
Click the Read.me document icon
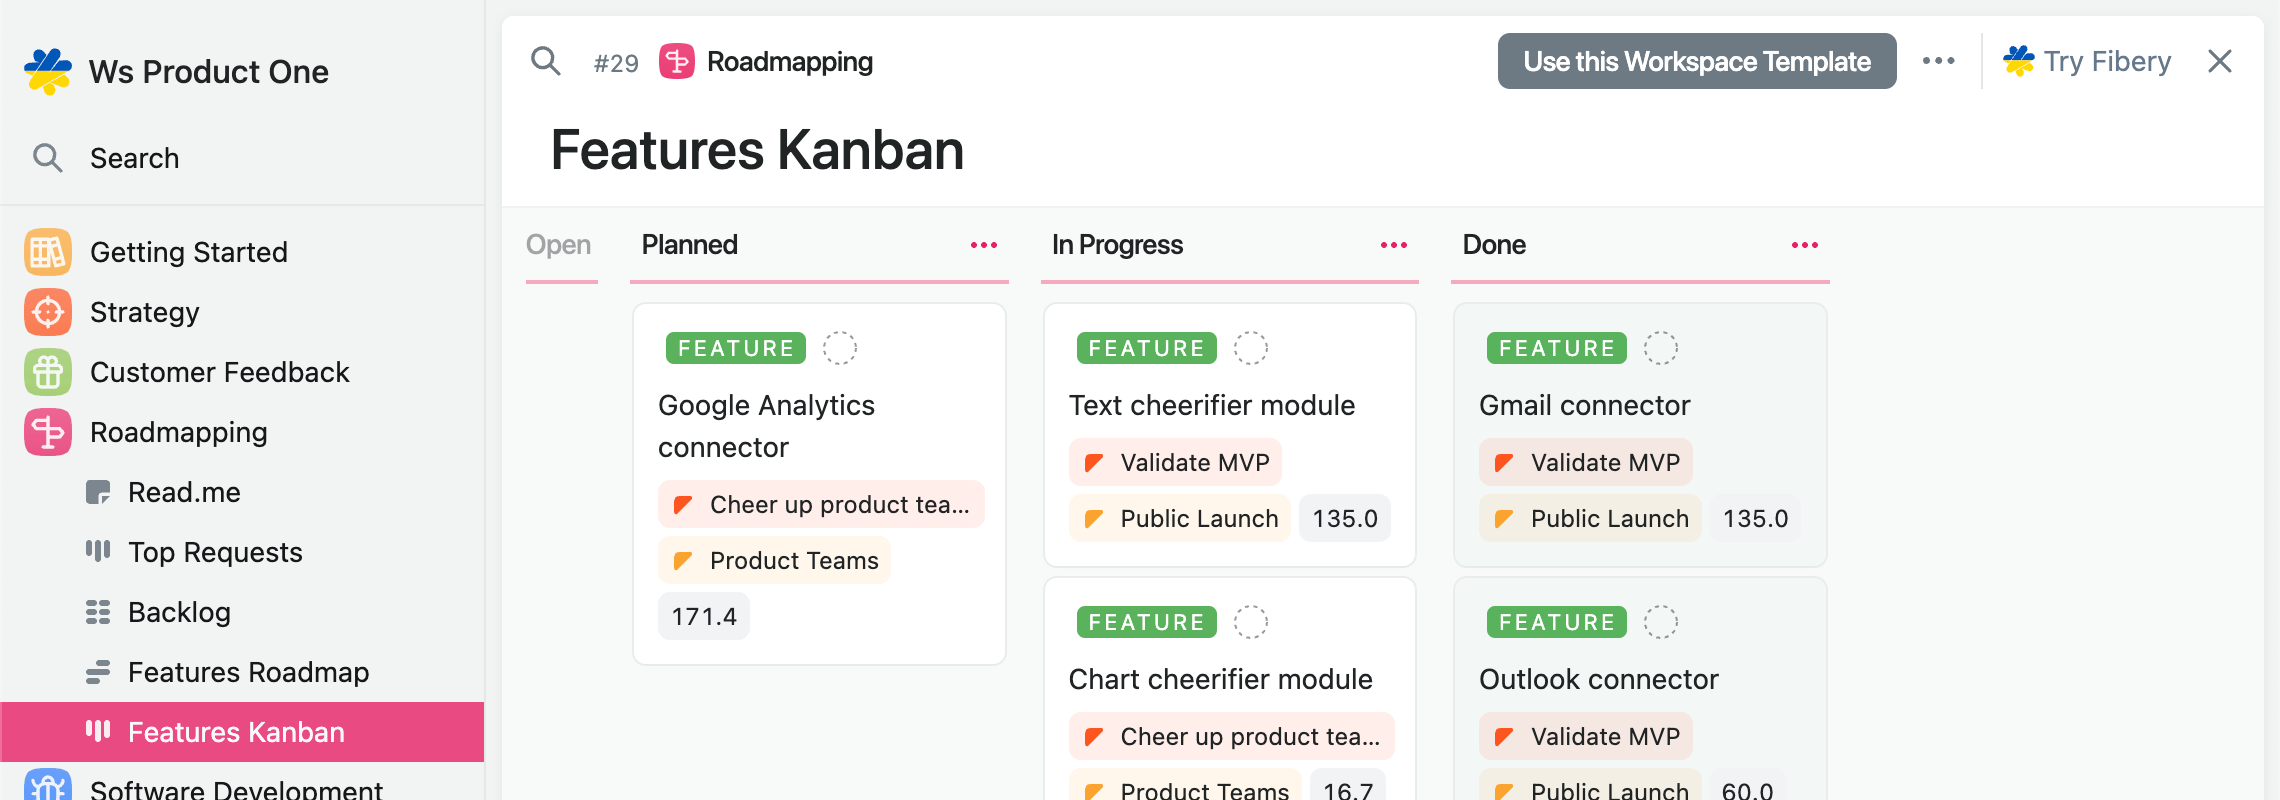coord(98,492)
